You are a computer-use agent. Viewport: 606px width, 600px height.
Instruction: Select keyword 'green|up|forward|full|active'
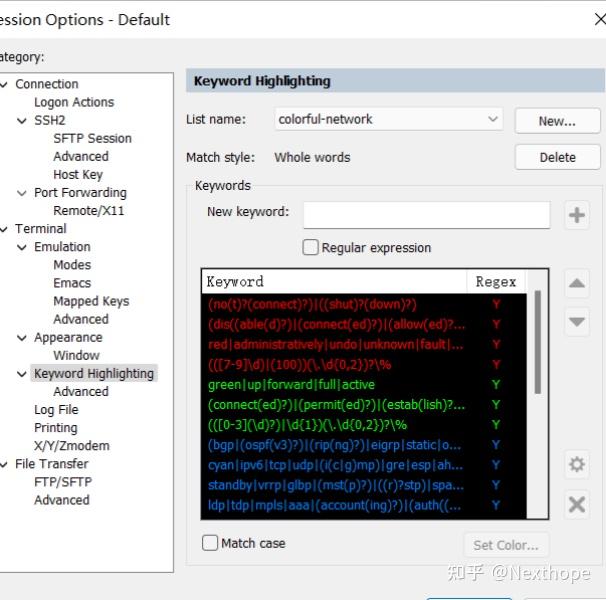click(x=364, y=385)
